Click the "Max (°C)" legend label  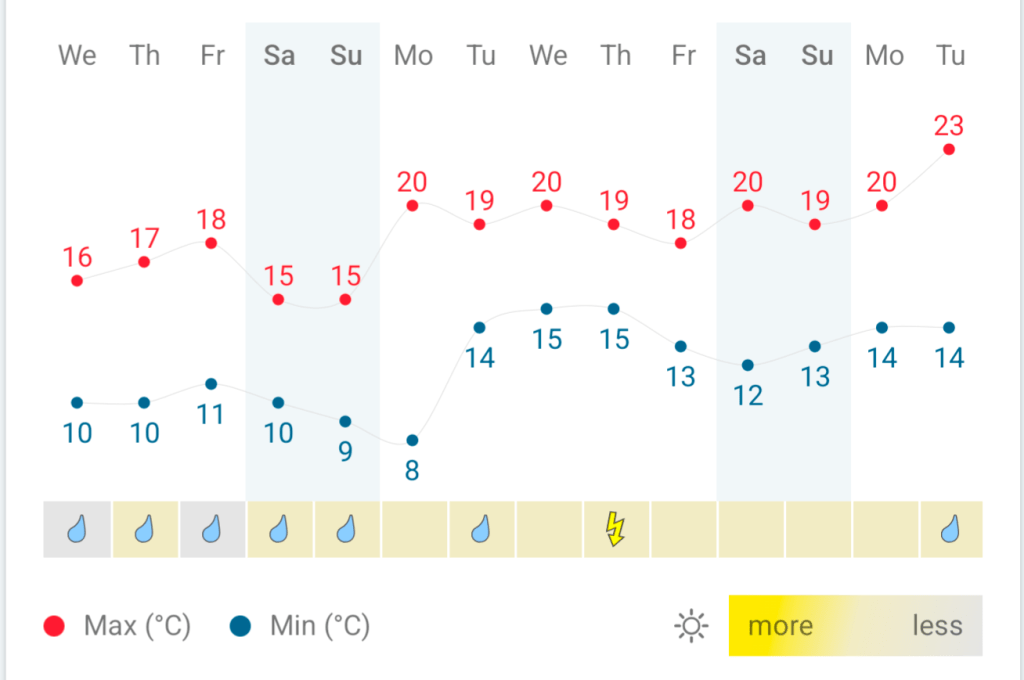point(137,626)
